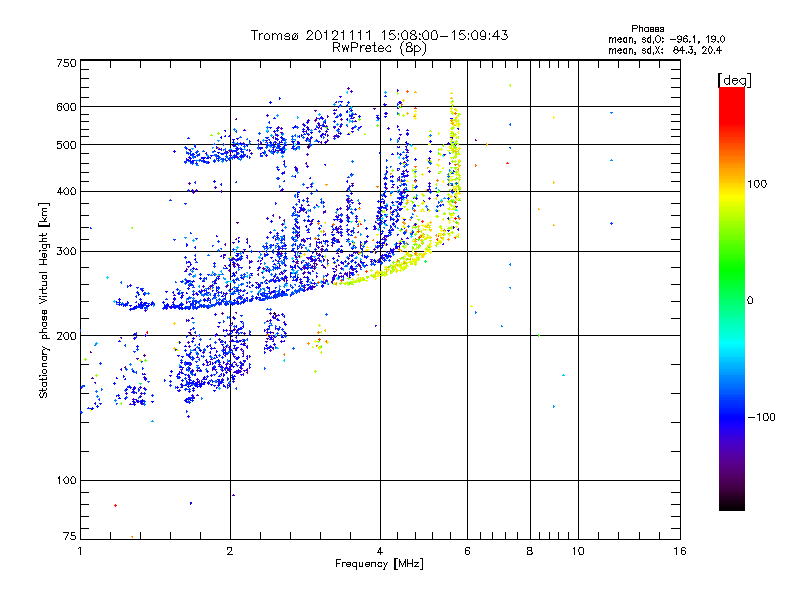Click y-axis tick label '400'
The width and height of the screenshot is (800, 600).
coord(66,191)
